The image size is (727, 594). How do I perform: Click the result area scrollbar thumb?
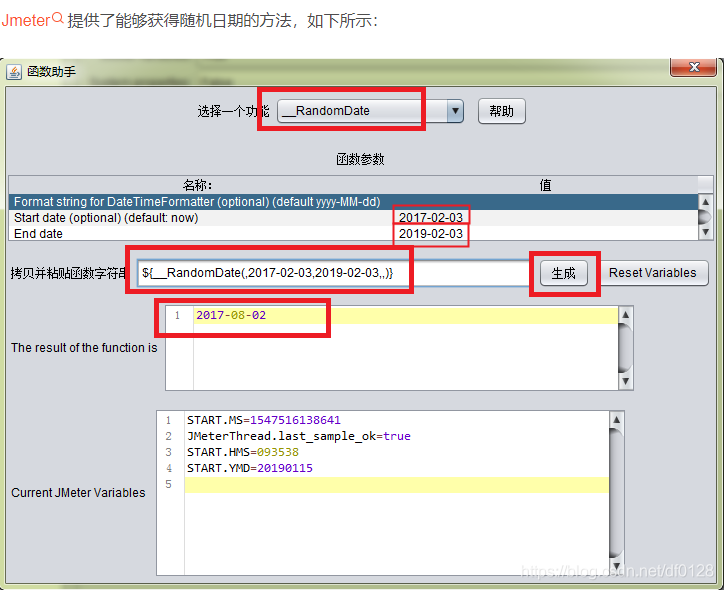(x=625, y=348)
